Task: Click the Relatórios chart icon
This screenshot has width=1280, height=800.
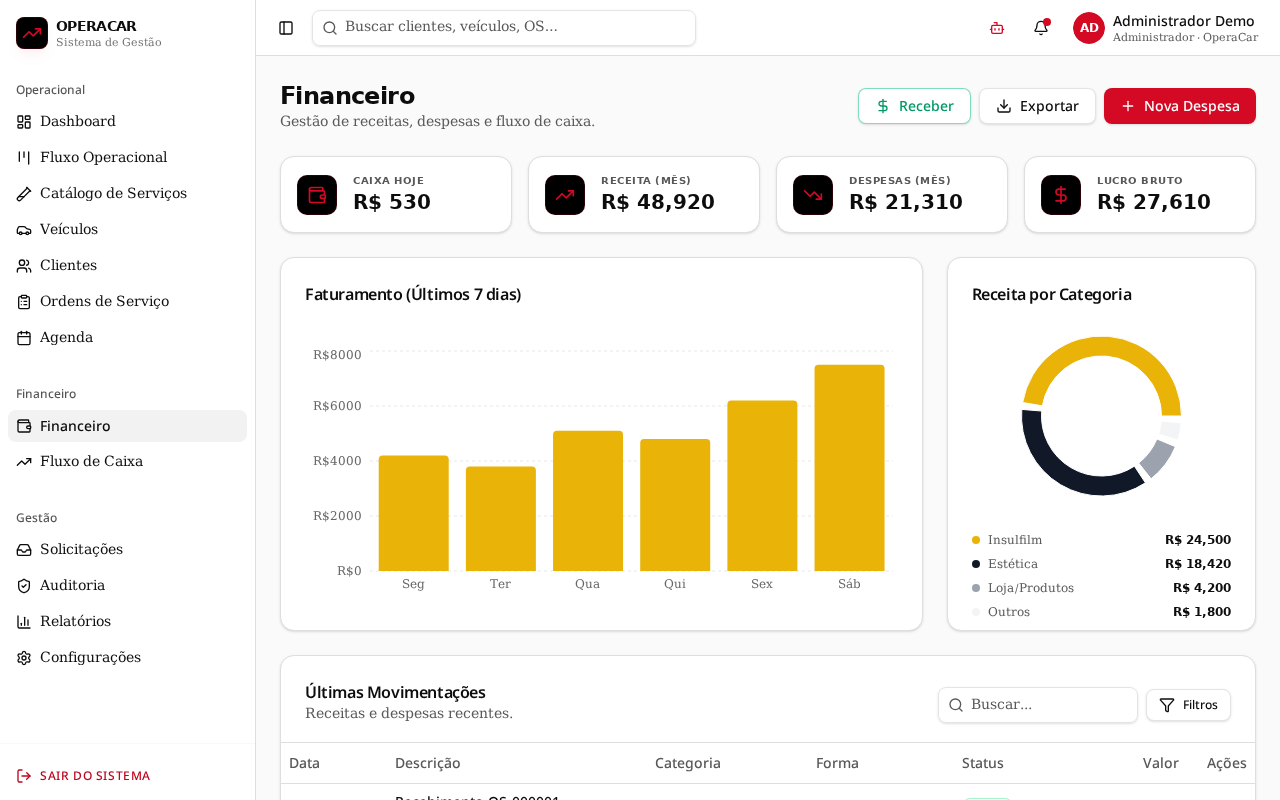Action: 24,622
